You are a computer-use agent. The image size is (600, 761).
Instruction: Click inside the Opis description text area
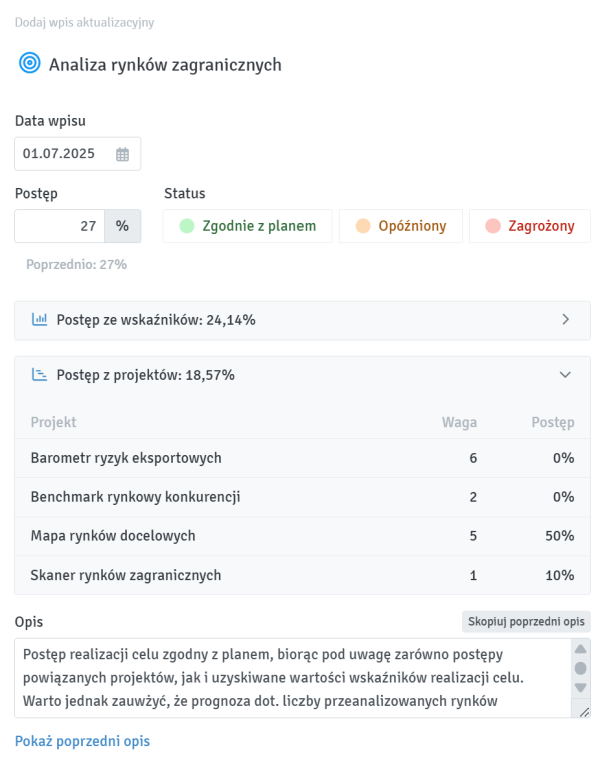click(x=290, y=678)
